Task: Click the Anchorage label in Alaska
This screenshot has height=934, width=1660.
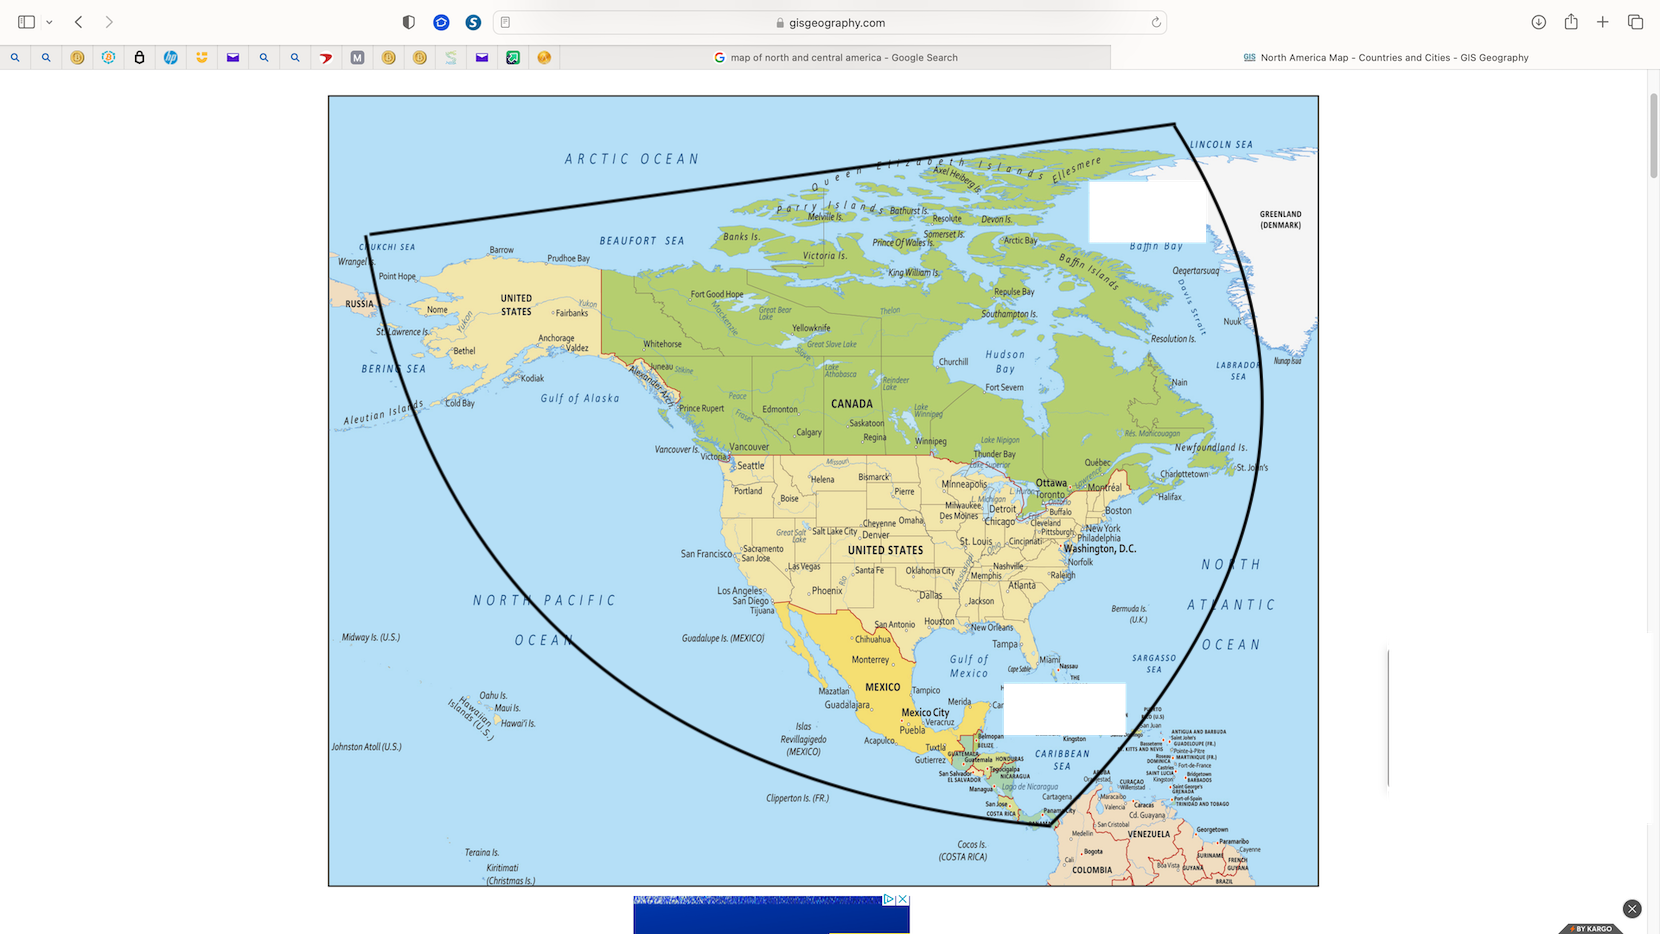Action: 556,338
